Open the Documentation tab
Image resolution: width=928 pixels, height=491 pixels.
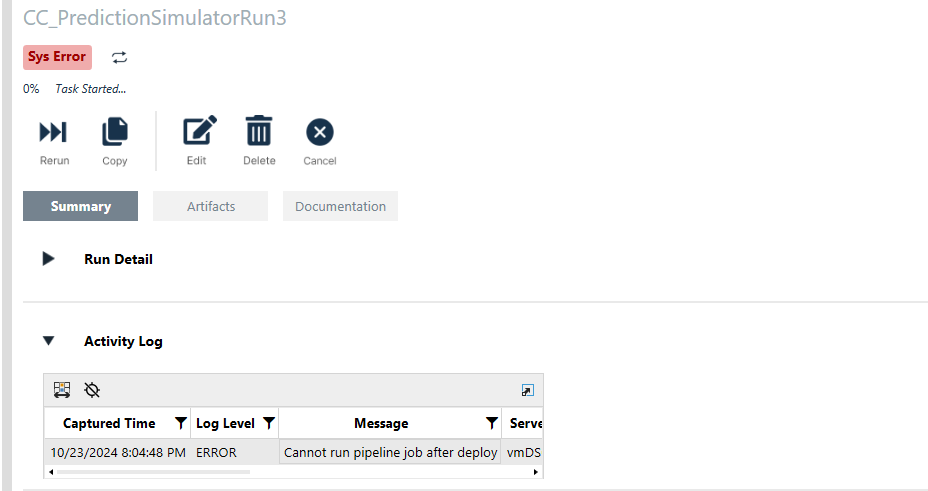pos(340,206)
